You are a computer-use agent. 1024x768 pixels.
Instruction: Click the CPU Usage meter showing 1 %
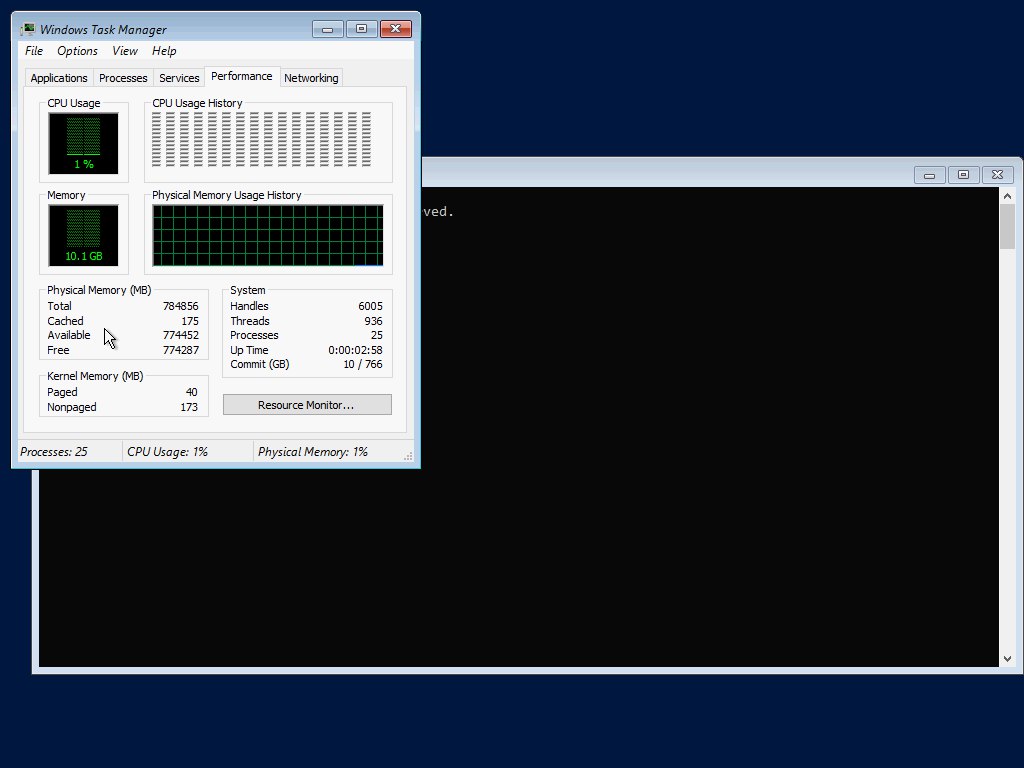(84, 143)
